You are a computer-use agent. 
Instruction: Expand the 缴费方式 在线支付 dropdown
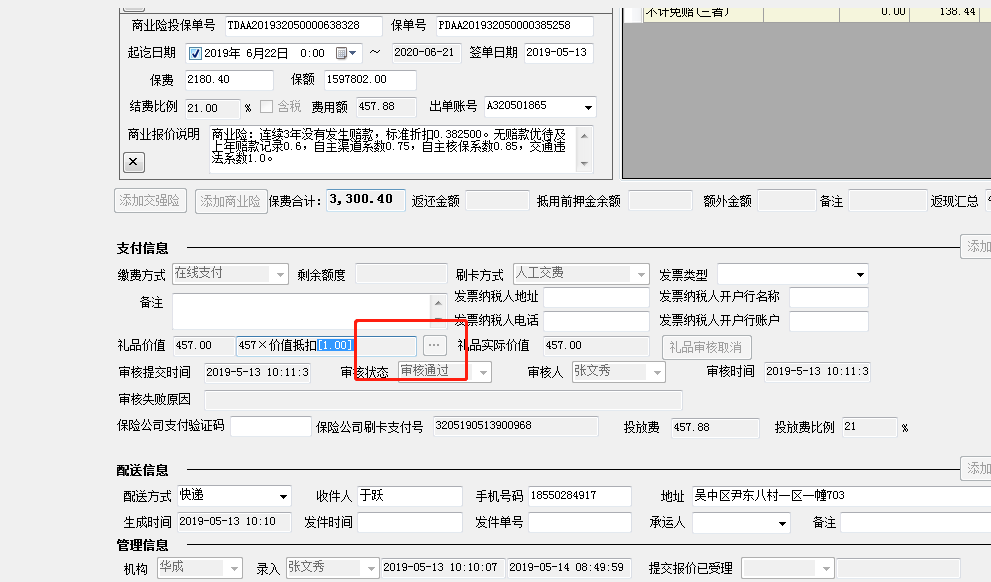tap(280, 275)
